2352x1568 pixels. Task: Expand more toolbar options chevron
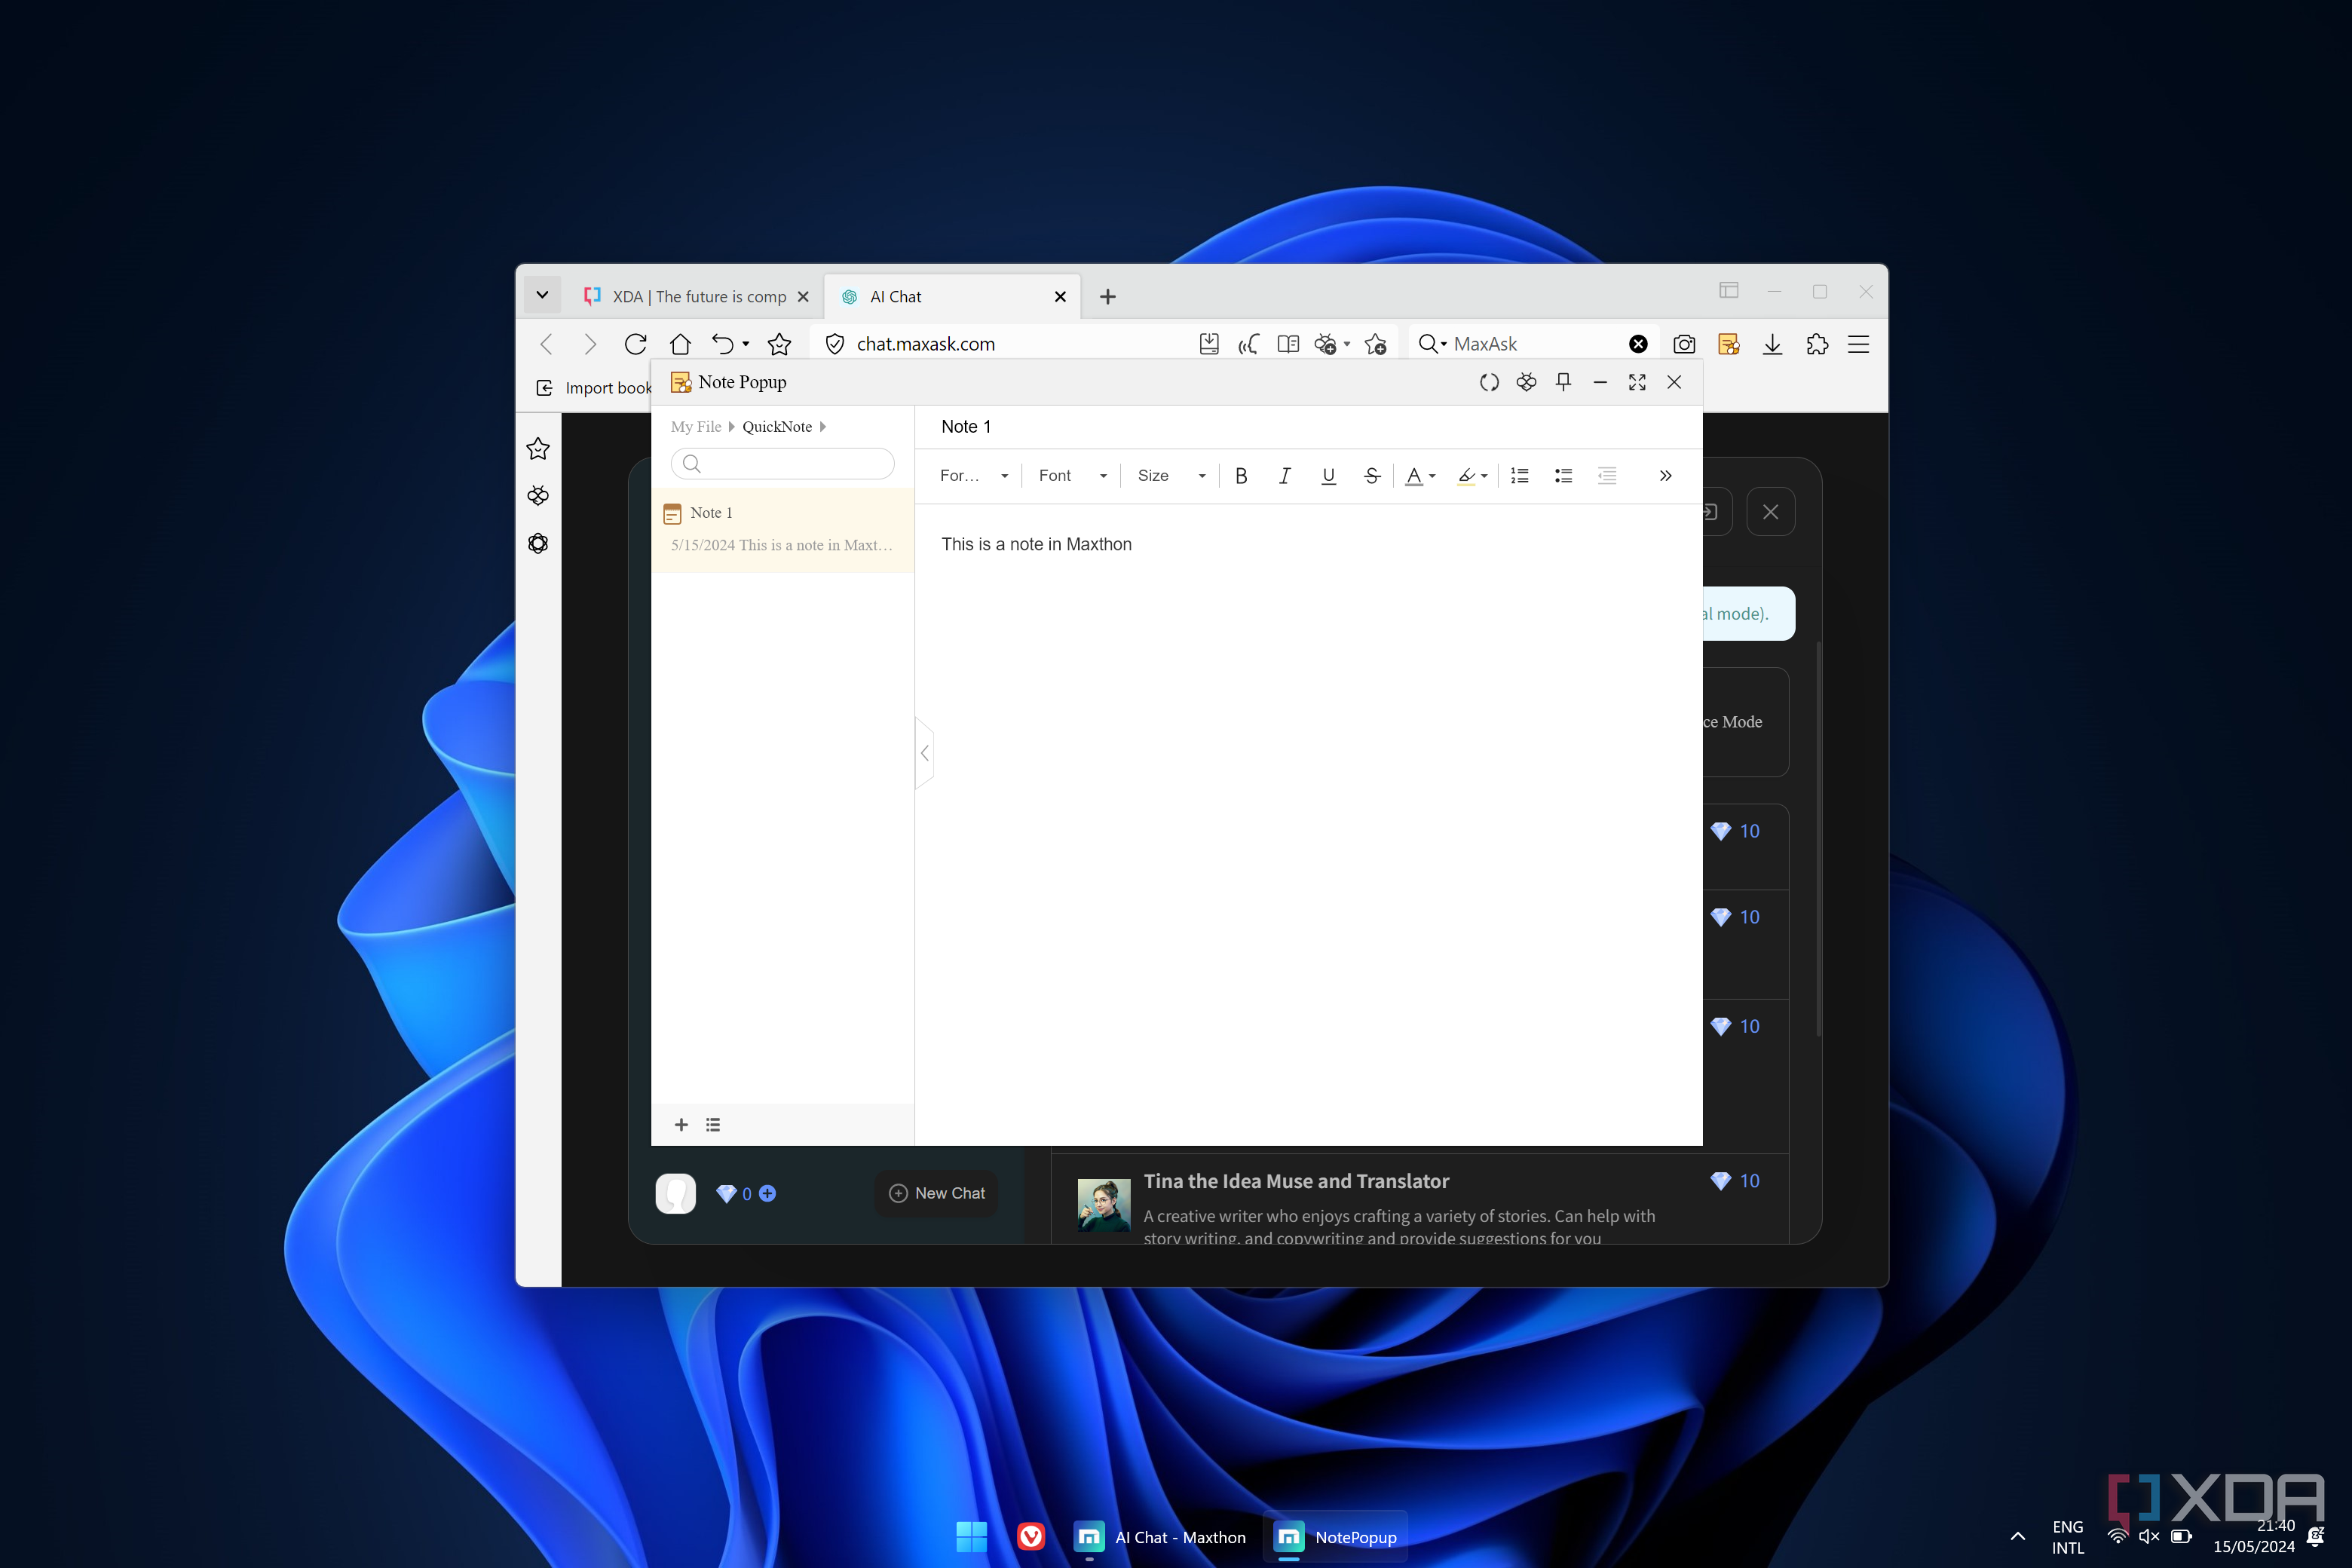tap(1665, 476)
